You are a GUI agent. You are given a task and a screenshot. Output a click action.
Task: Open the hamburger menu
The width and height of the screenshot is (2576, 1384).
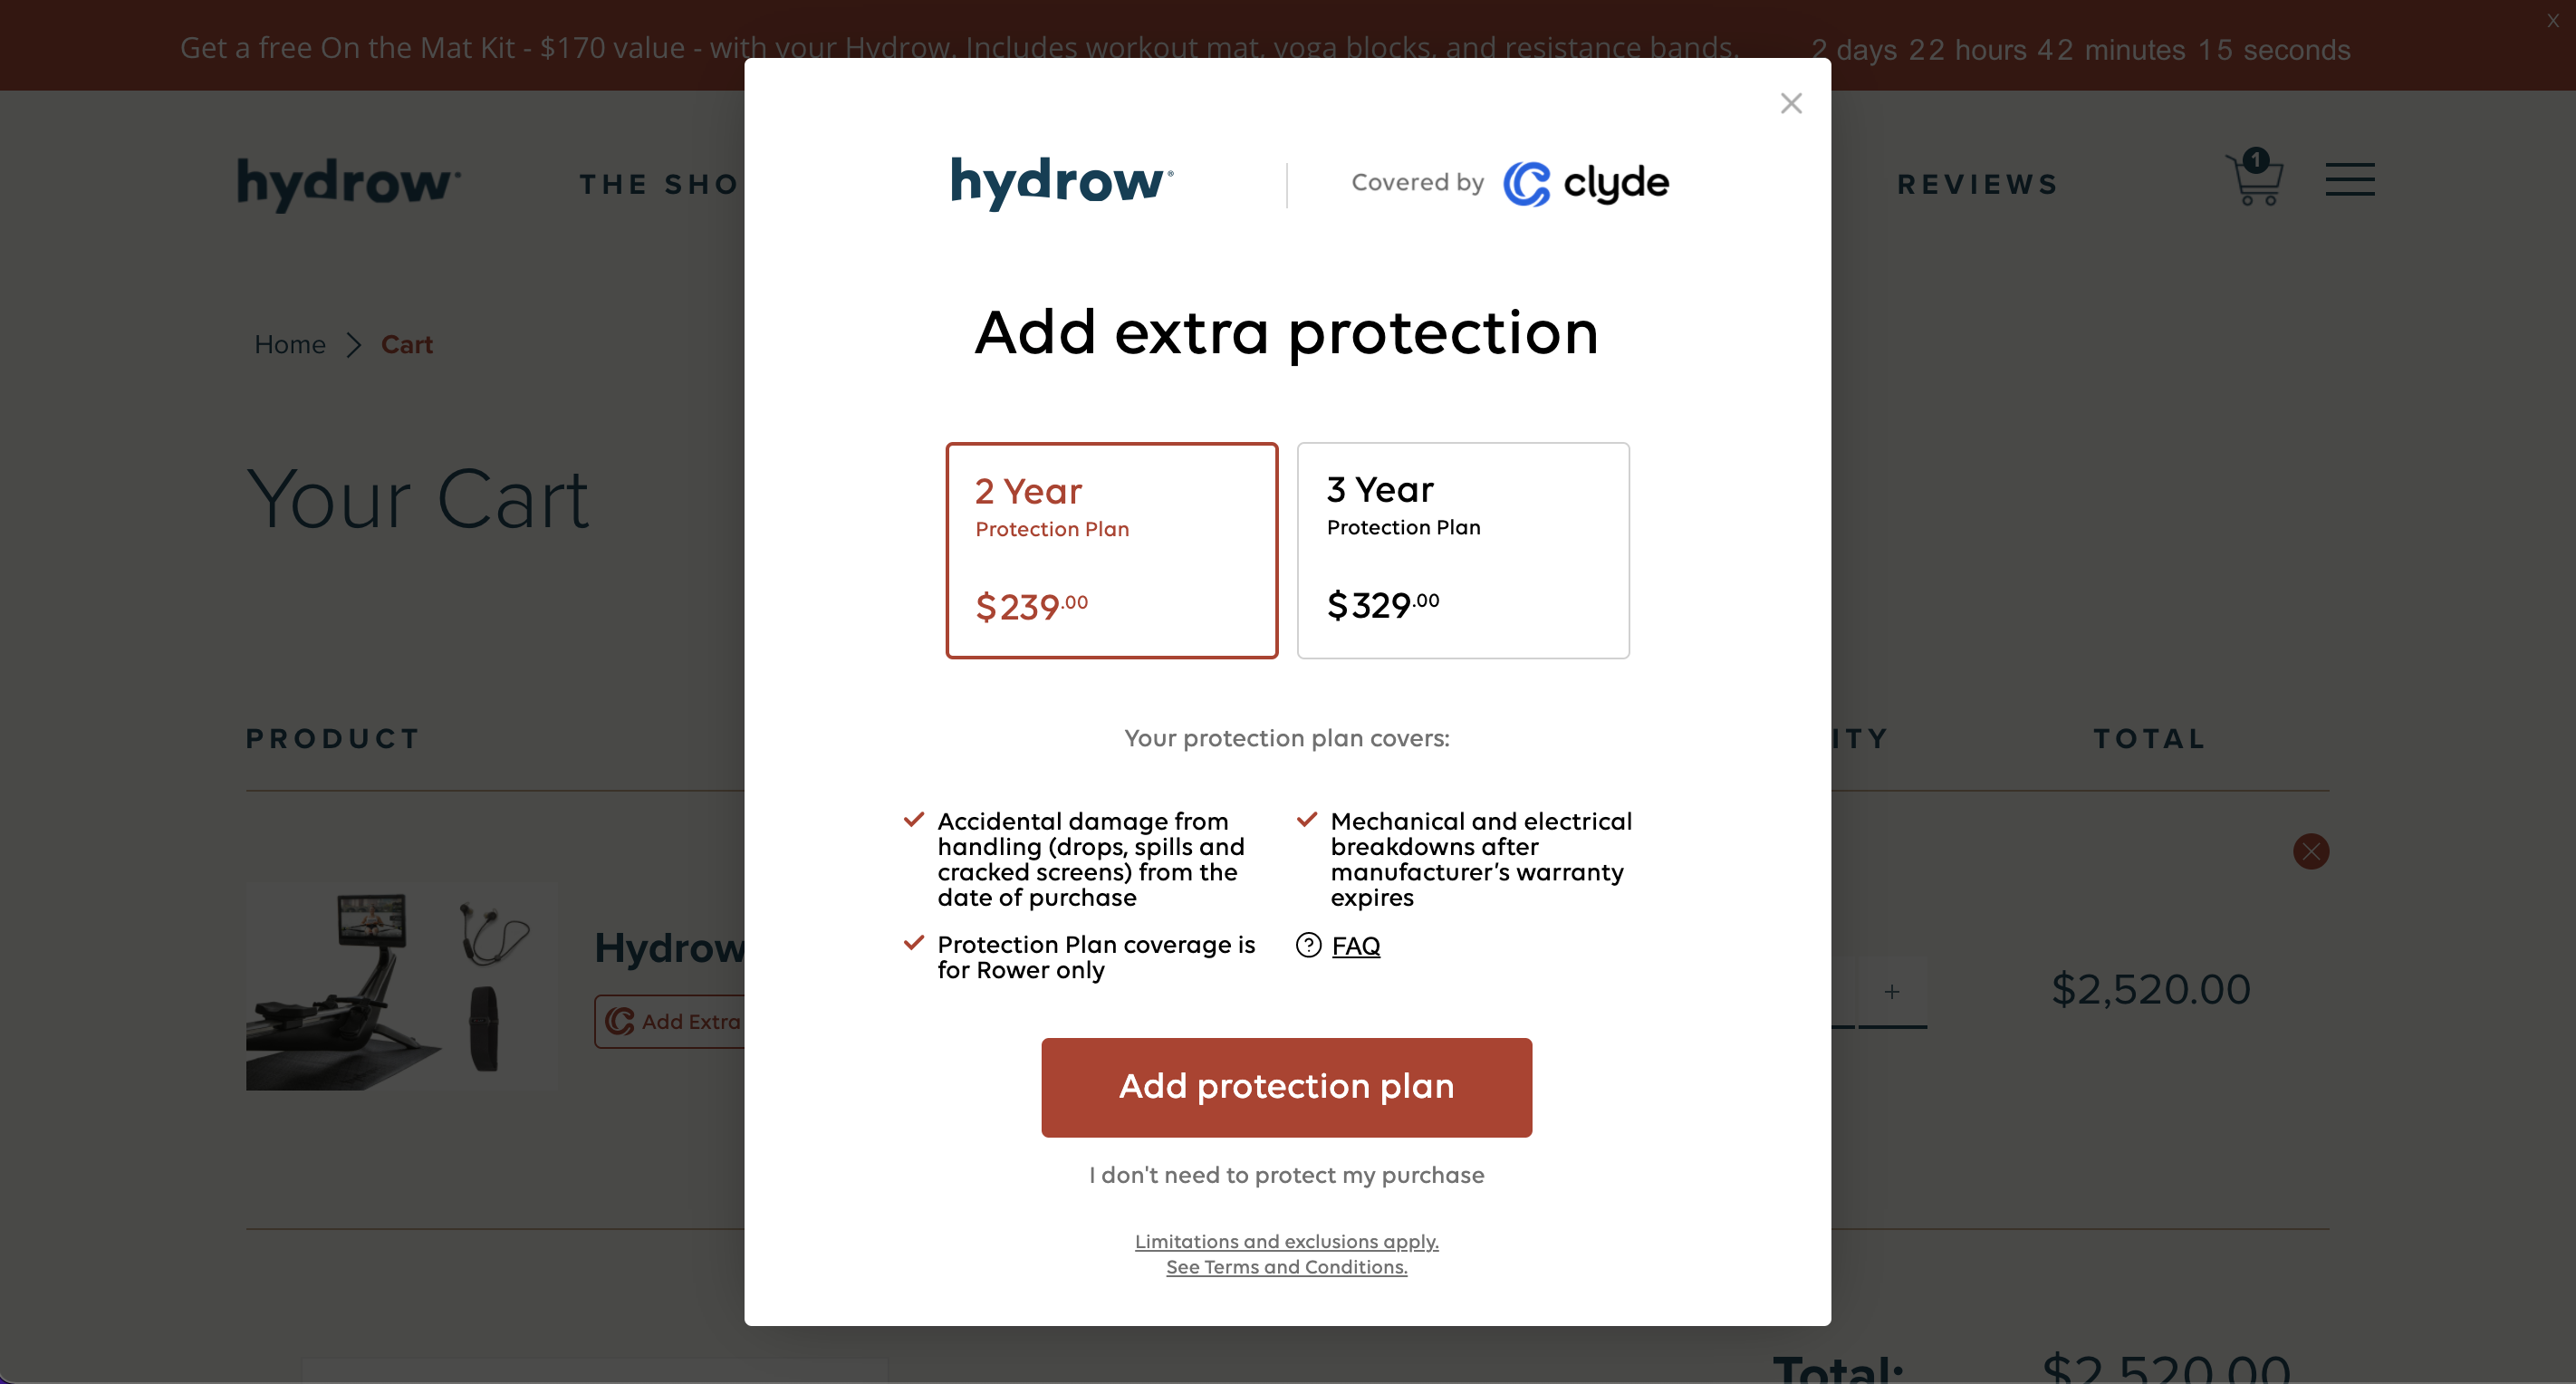tap(2349, 179)
